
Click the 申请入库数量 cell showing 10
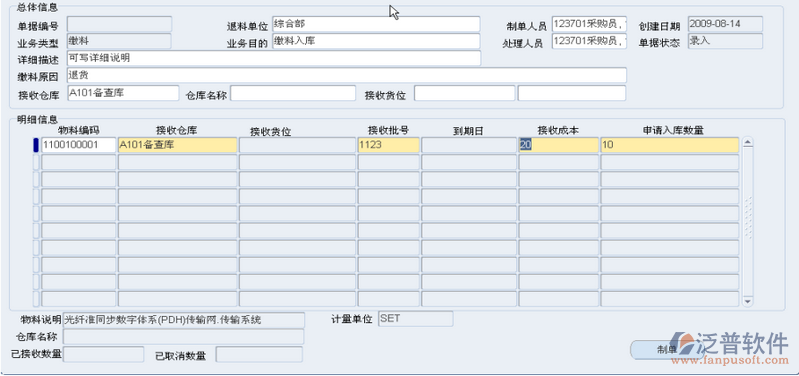click(x=670, y=145)
